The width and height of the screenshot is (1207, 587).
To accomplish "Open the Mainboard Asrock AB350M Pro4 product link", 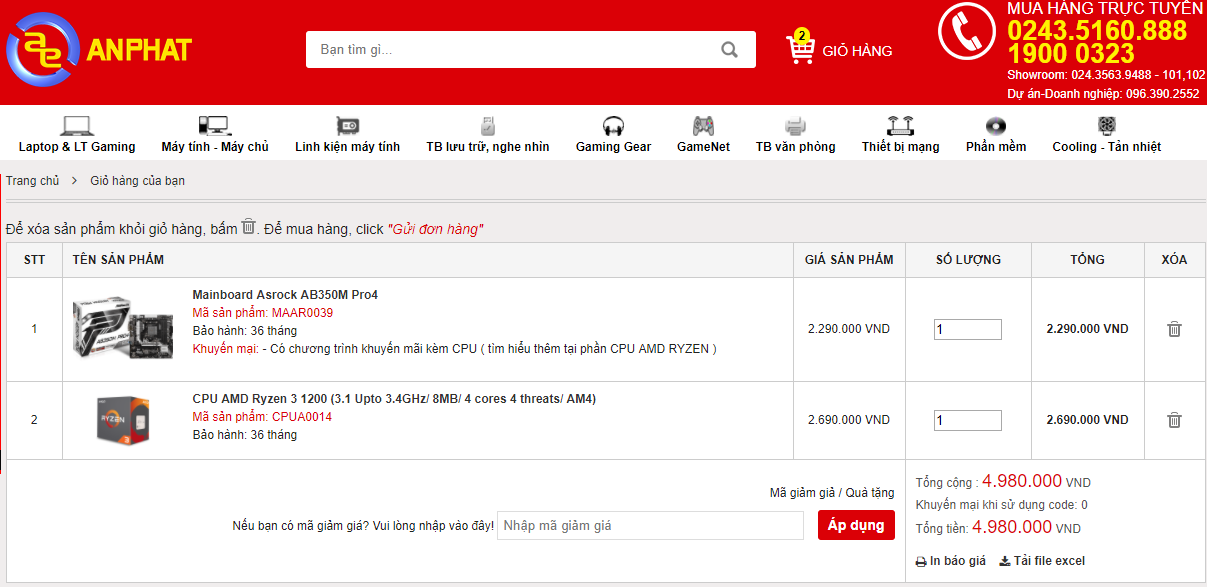I will 285,295.
